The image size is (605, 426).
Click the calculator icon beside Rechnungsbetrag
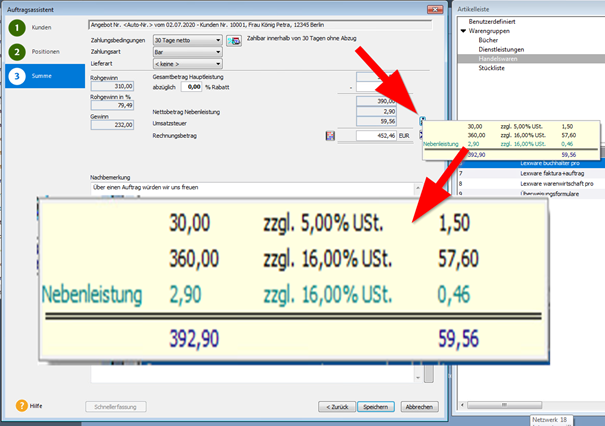(x=329, y=133)
